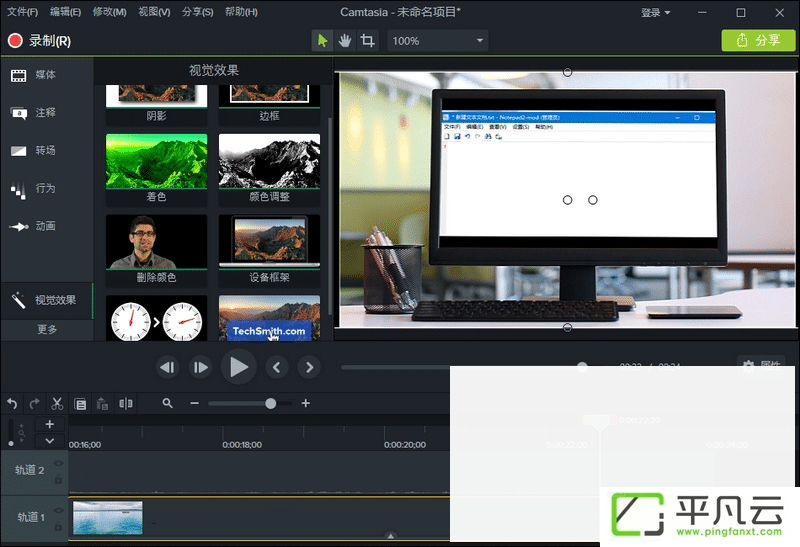
Task: Select the Track 1 label
Action: (x=31, y=517)
